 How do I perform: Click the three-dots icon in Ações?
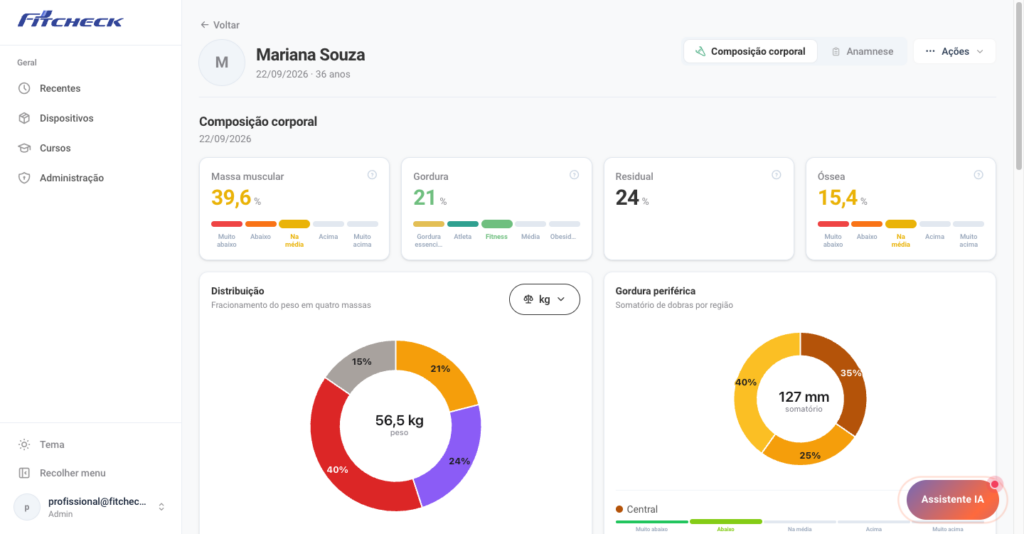(x=930, y=51)
